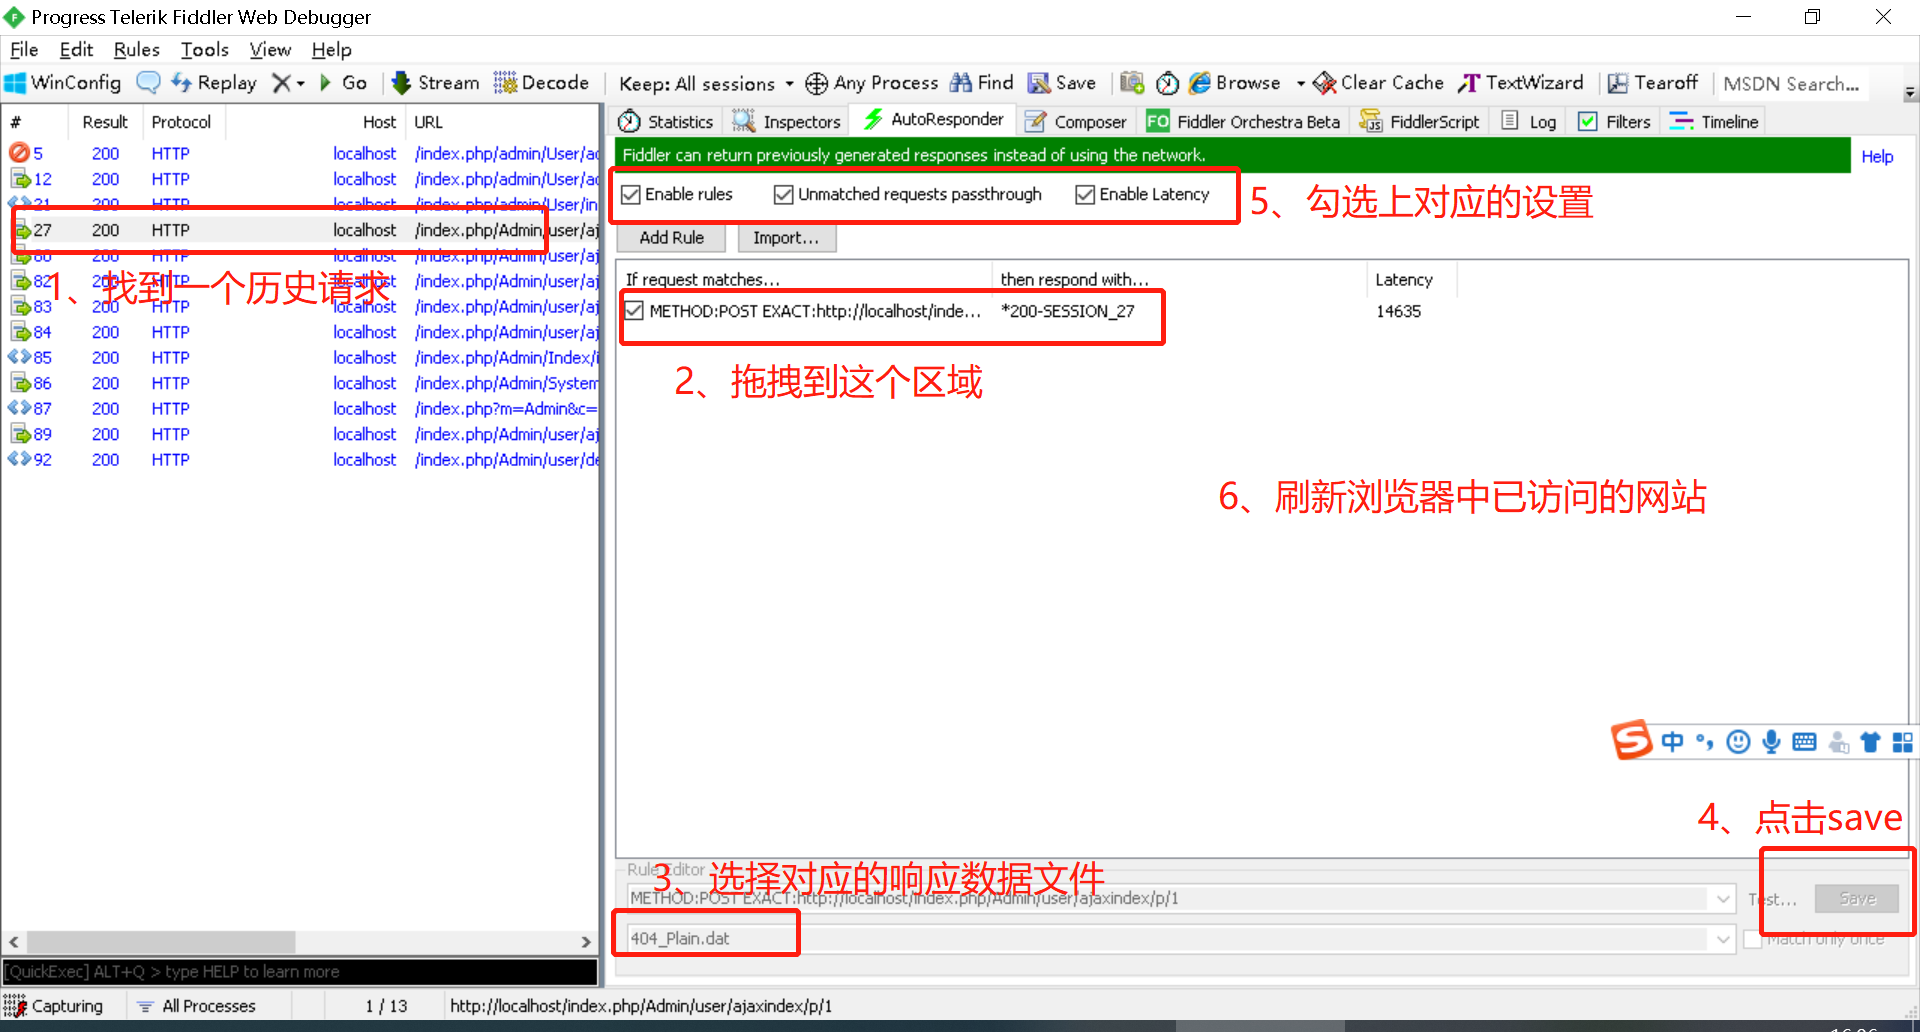Click the Test... button

tap(1772, 899)
